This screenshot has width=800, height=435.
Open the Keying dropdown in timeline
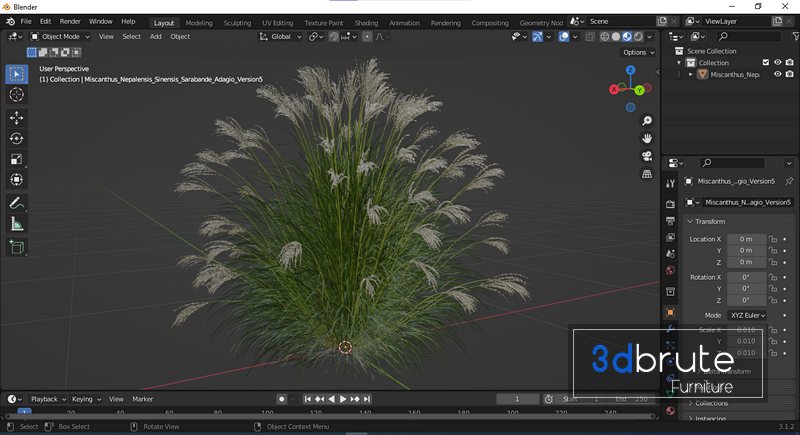(x=86, y=399)
